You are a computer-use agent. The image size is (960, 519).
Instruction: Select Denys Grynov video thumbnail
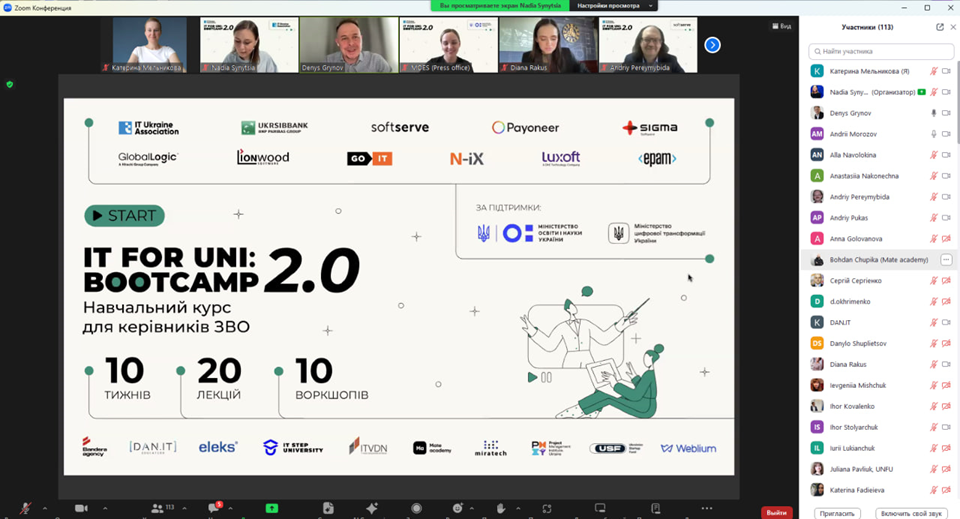pyautogui.click(x=349, y=45)
